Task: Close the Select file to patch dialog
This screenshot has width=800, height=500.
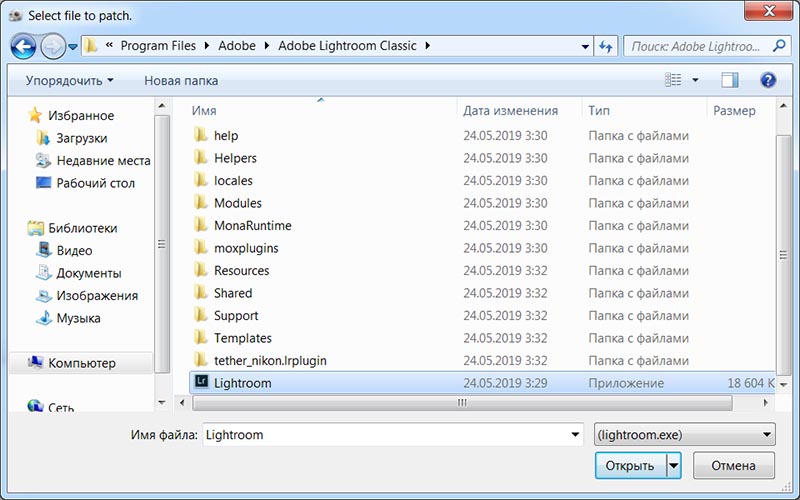Action: click(768, 10)
